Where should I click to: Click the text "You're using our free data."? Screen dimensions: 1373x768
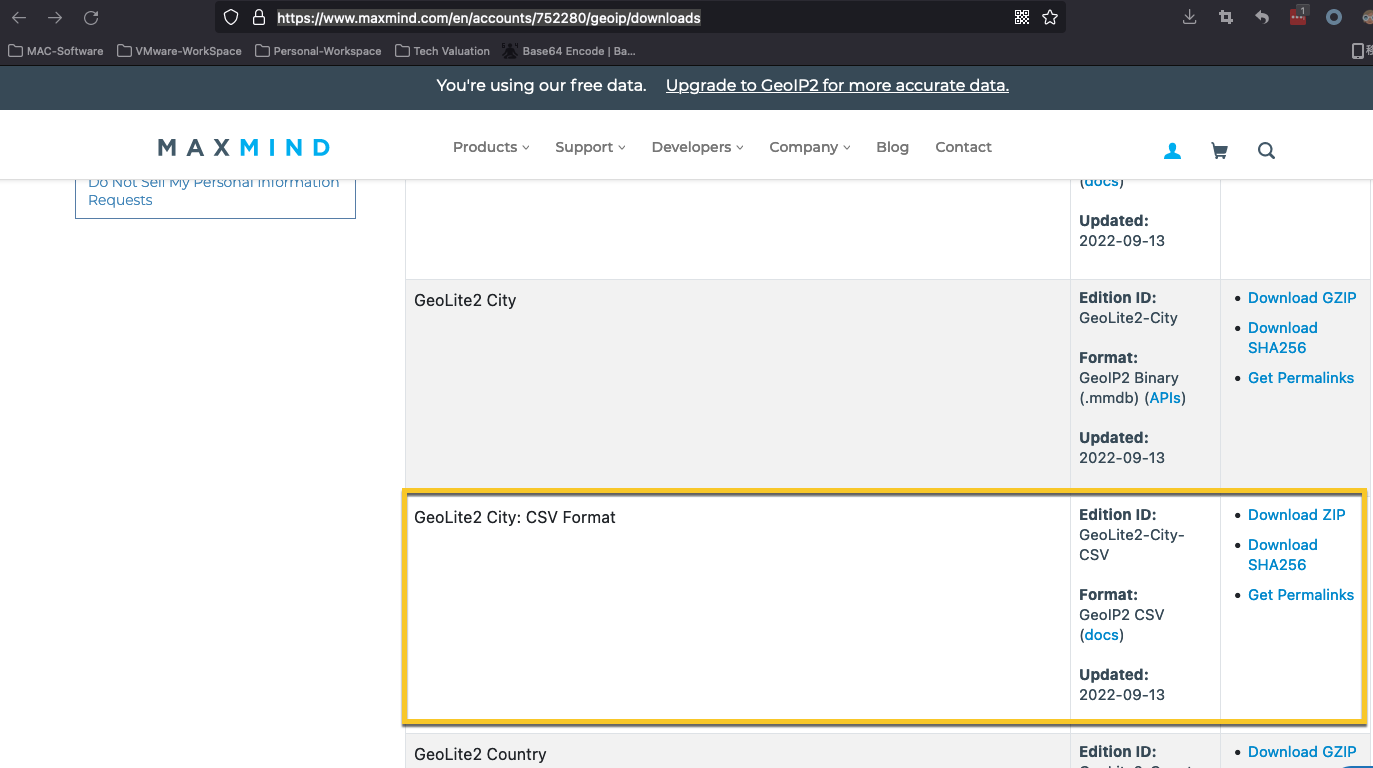541,86
